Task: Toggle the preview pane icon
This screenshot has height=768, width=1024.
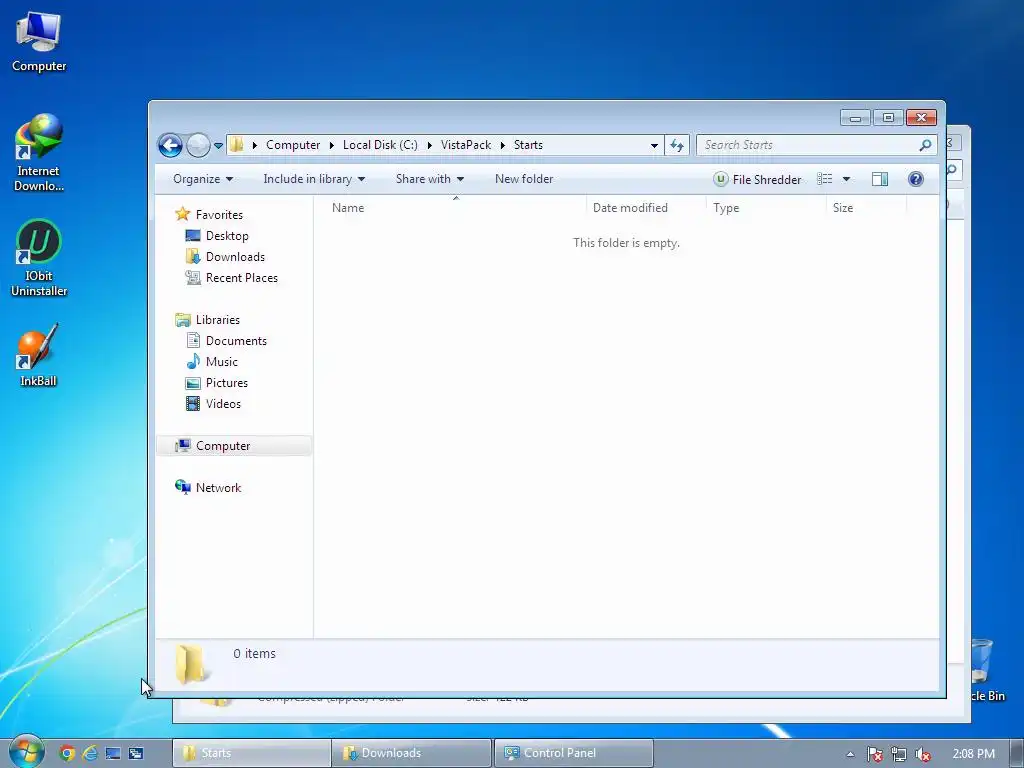Action: [x=880, y=179]
